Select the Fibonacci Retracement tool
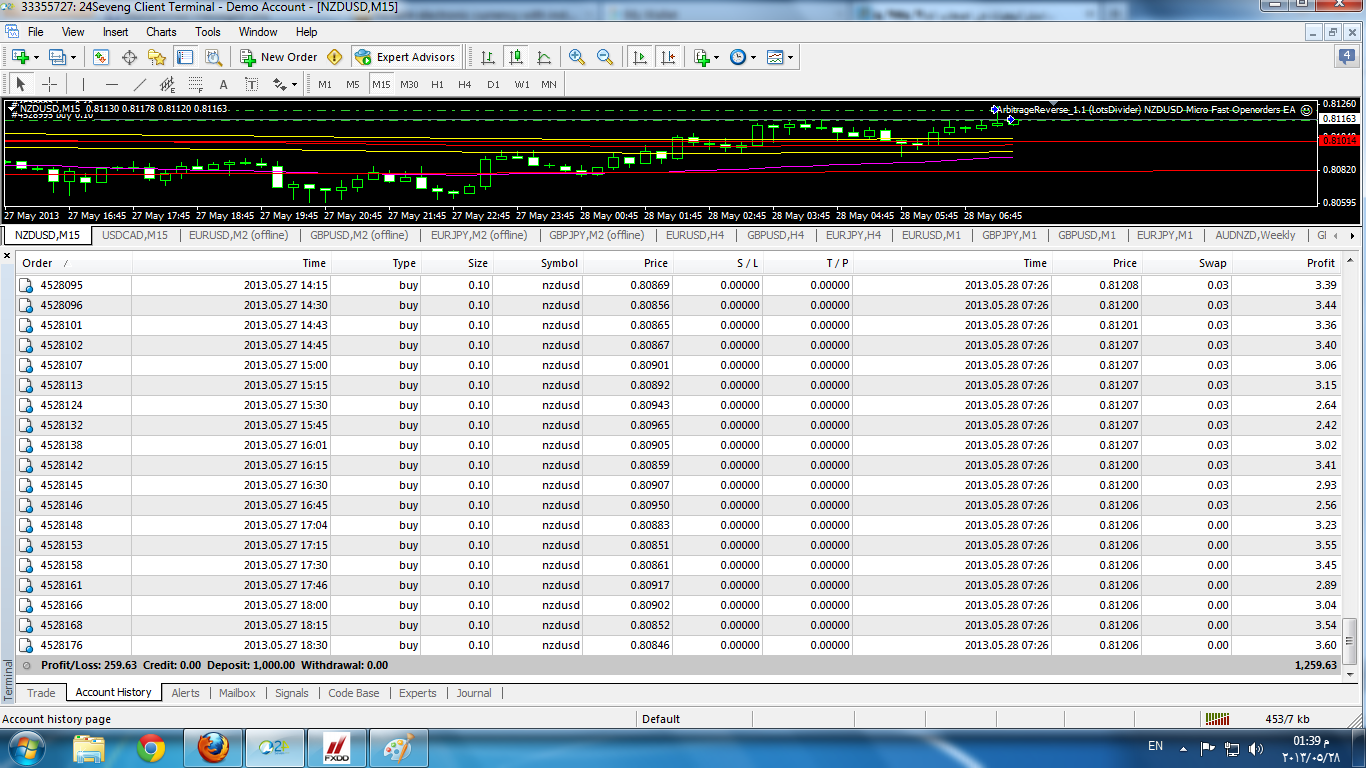Image resolution: width=1366 pixels, height=768 pixels. pyautogui.click(x=195, y=84)
